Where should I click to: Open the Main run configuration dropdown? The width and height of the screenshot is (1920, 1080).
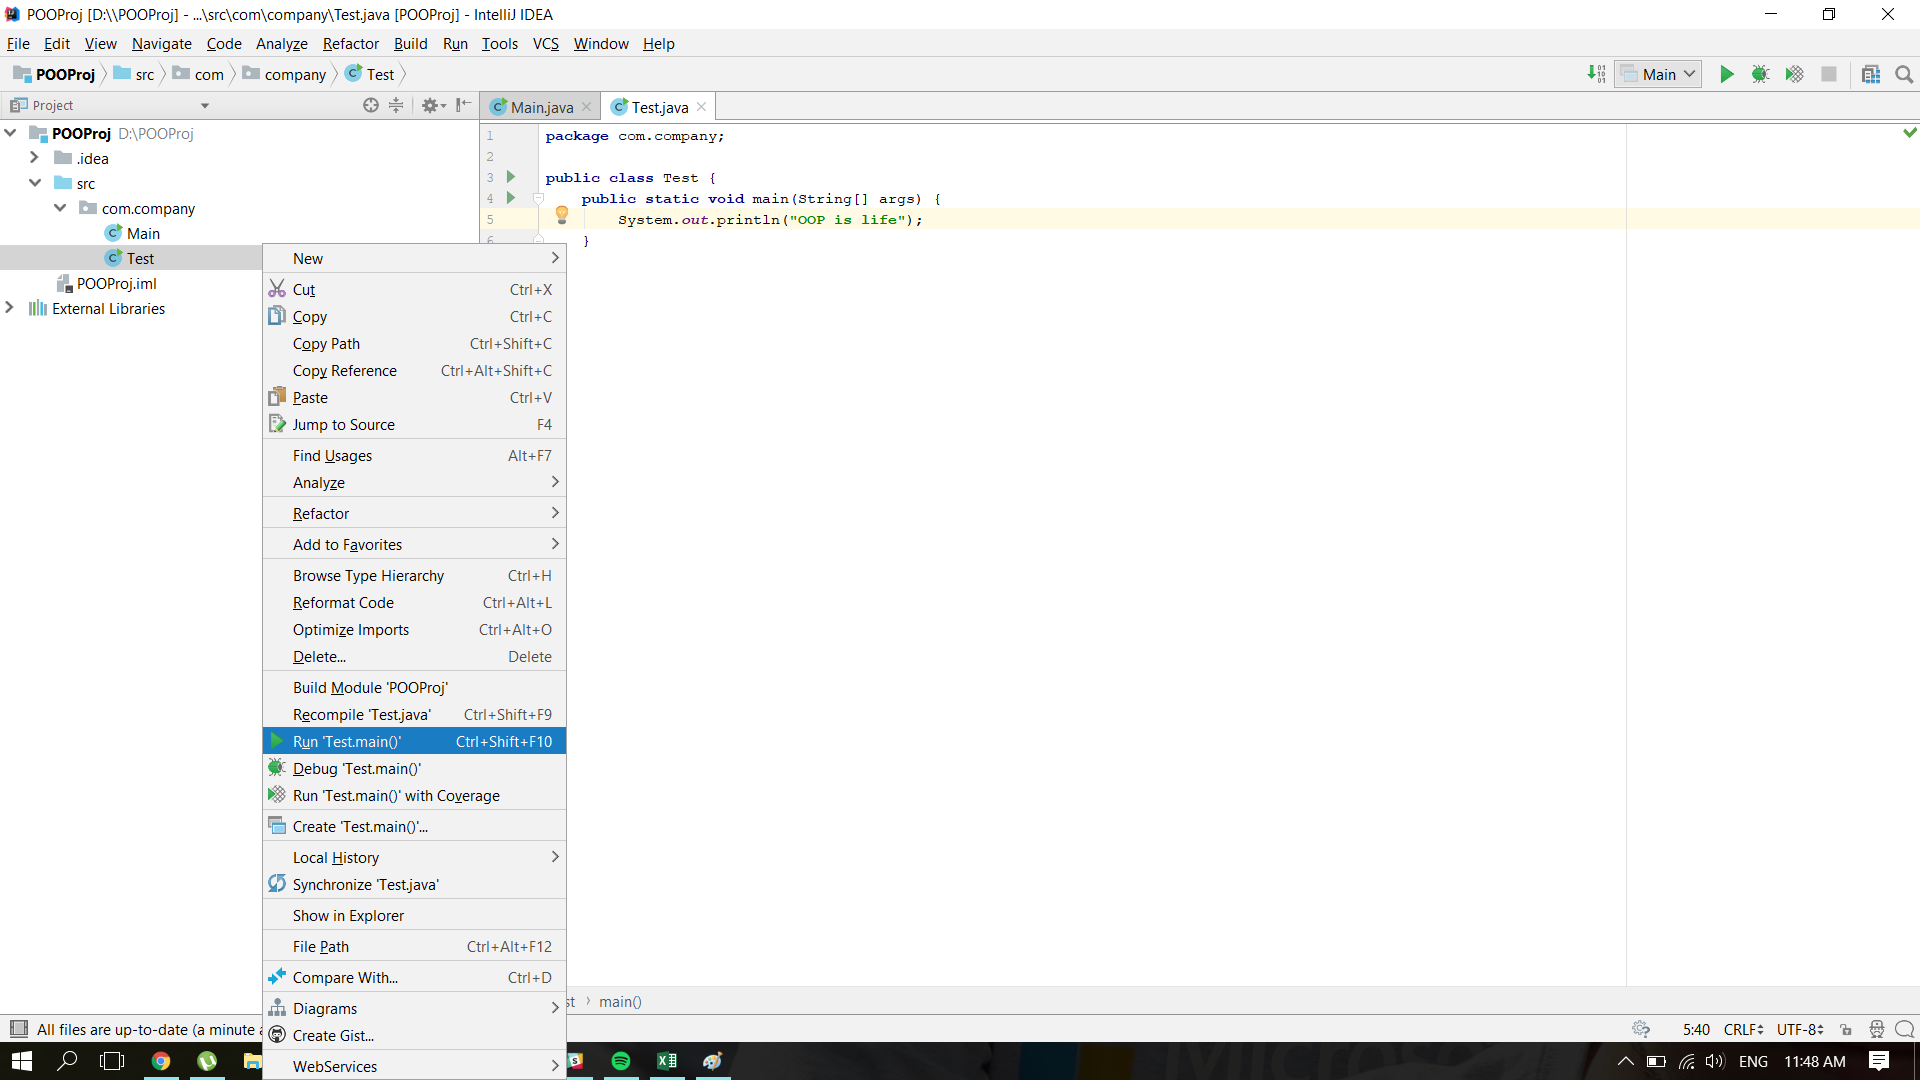pyautogui.click(x=1658, y=74)
